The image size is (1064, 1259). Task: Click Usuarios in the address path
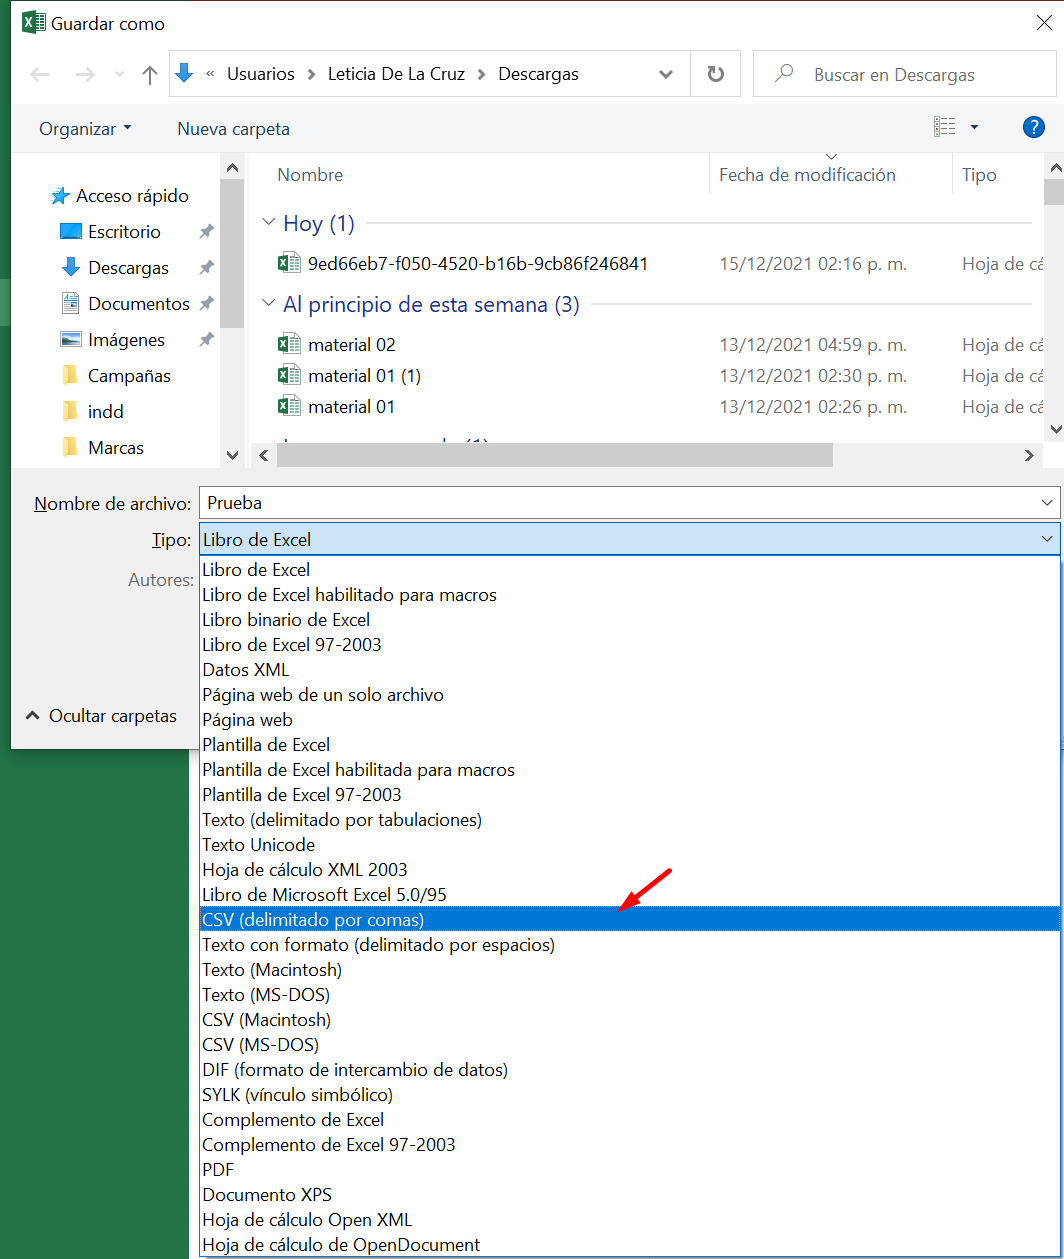pos(260,74)
